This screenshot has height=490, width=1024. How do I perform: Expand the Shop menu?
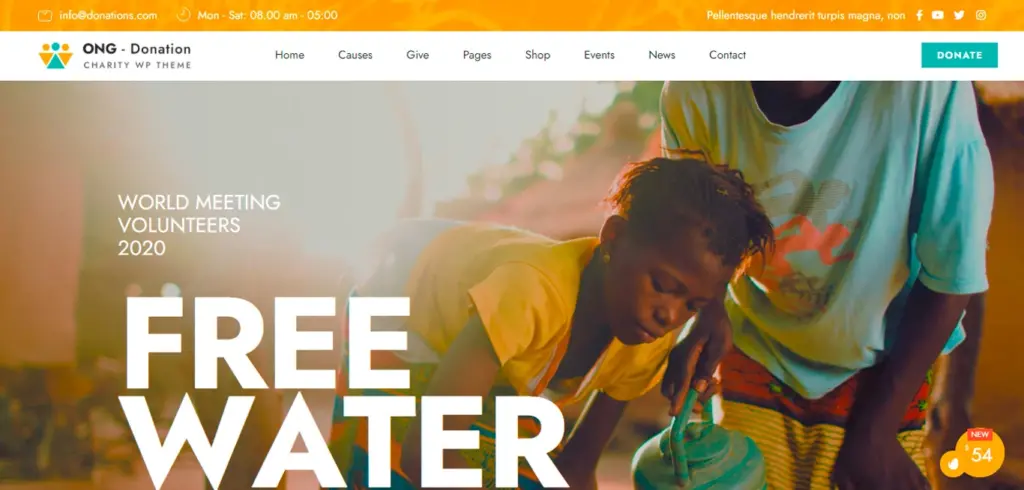tap(537, 56)
